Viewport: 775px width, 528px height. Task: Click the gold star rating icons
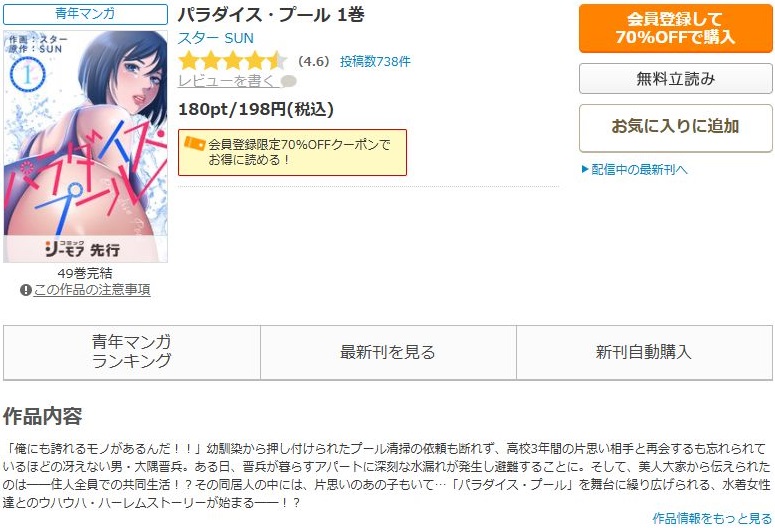pyautogui.click(x=232, y=61)
